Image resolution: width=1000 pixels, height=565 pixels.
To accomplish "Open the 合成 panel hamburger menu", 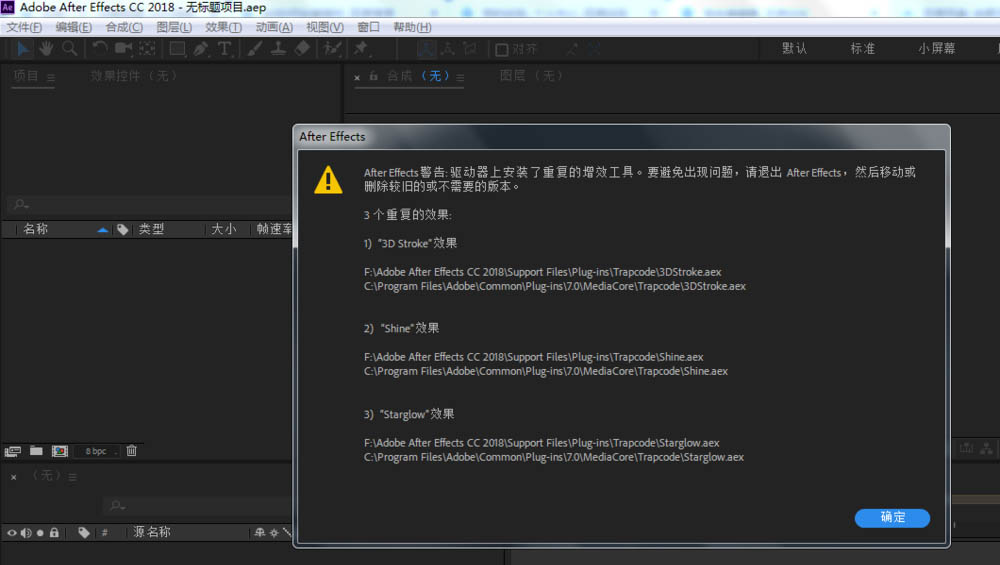I will [460, 77].
